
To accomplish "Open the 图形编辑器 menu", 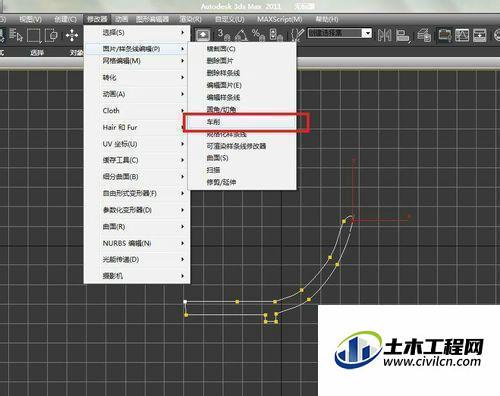I will pos(152,19).
